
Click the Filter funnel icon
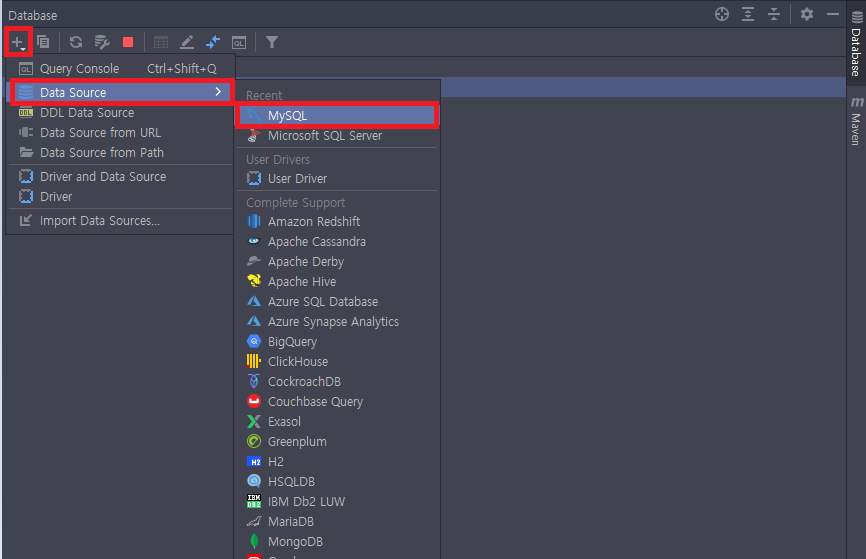click(272, 42)
